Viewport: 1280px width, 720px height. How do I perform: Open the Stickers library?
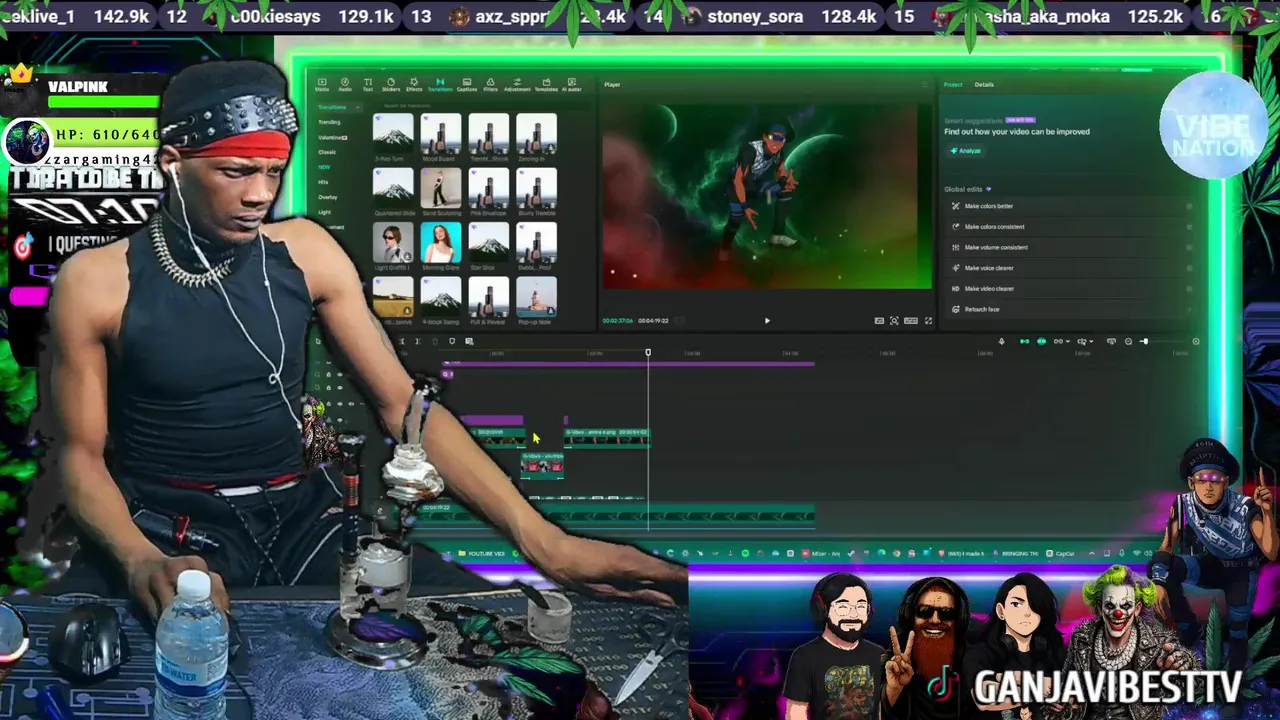(391, 84)
